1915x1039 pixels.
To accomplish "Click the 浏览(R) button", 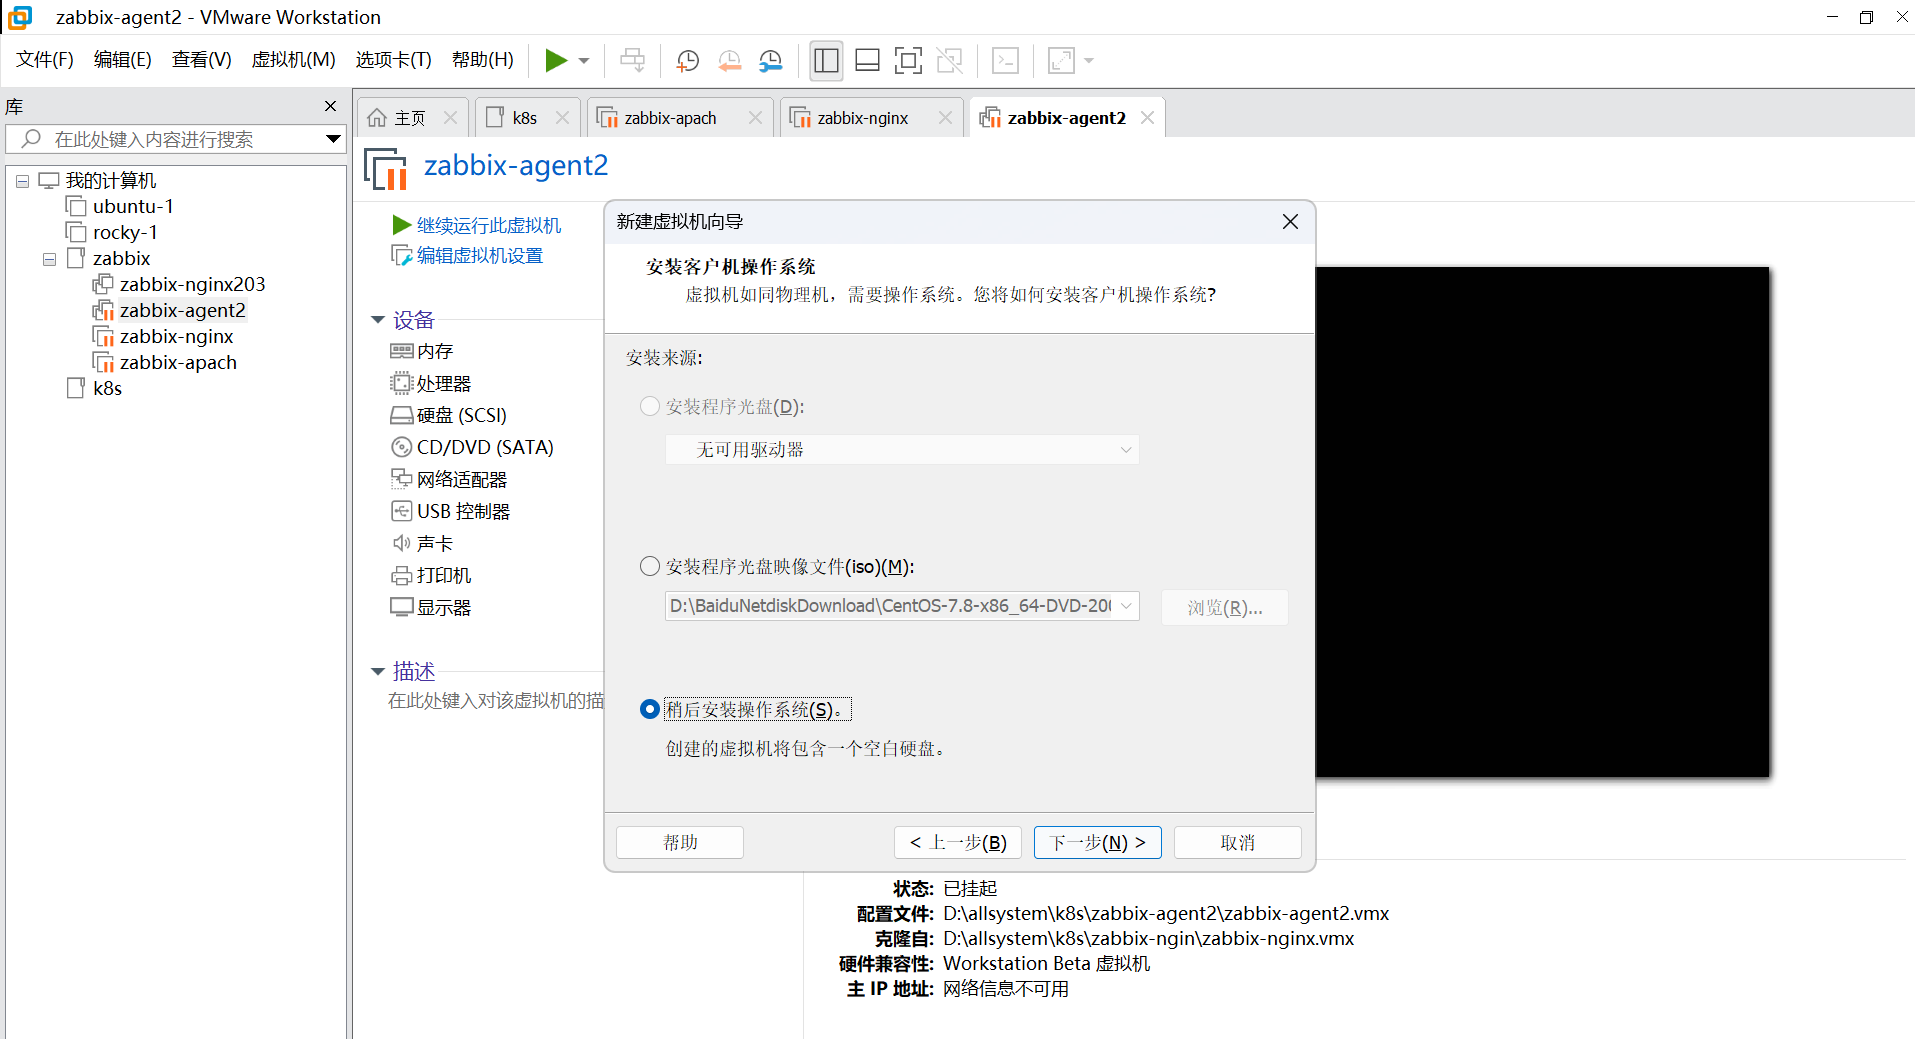I will [x=1224, y=607].
